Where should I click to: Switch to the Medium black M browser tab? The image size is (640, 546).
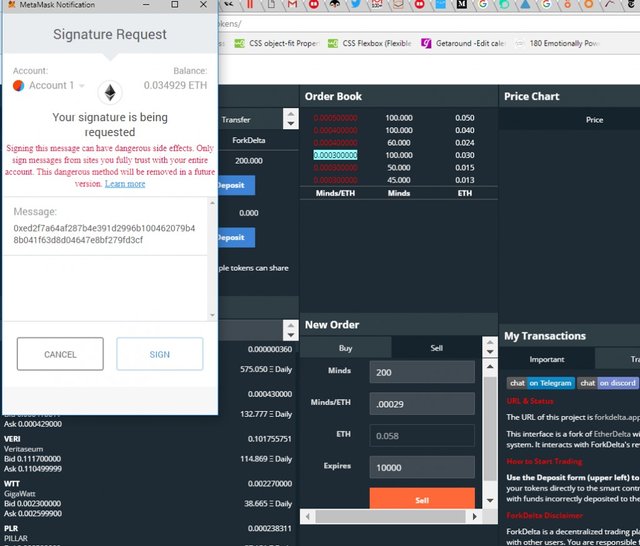click(x=461, y=4)
